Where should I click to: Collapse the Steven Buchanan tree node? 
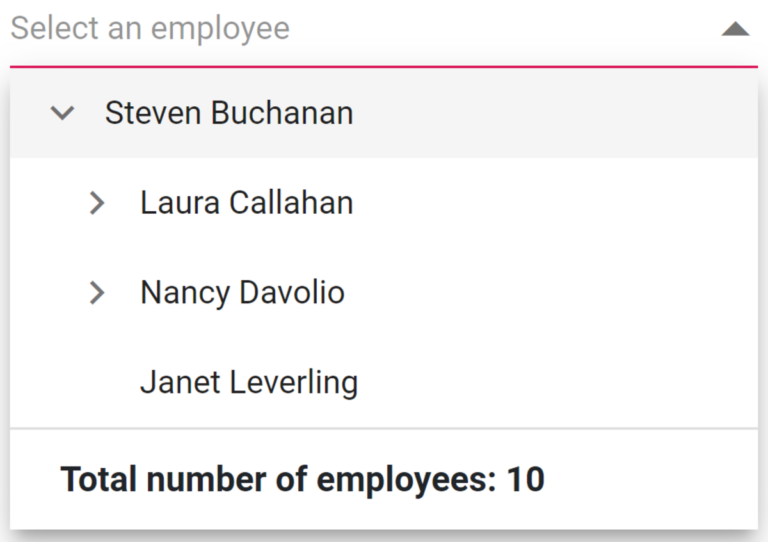[x=62, y=113]
